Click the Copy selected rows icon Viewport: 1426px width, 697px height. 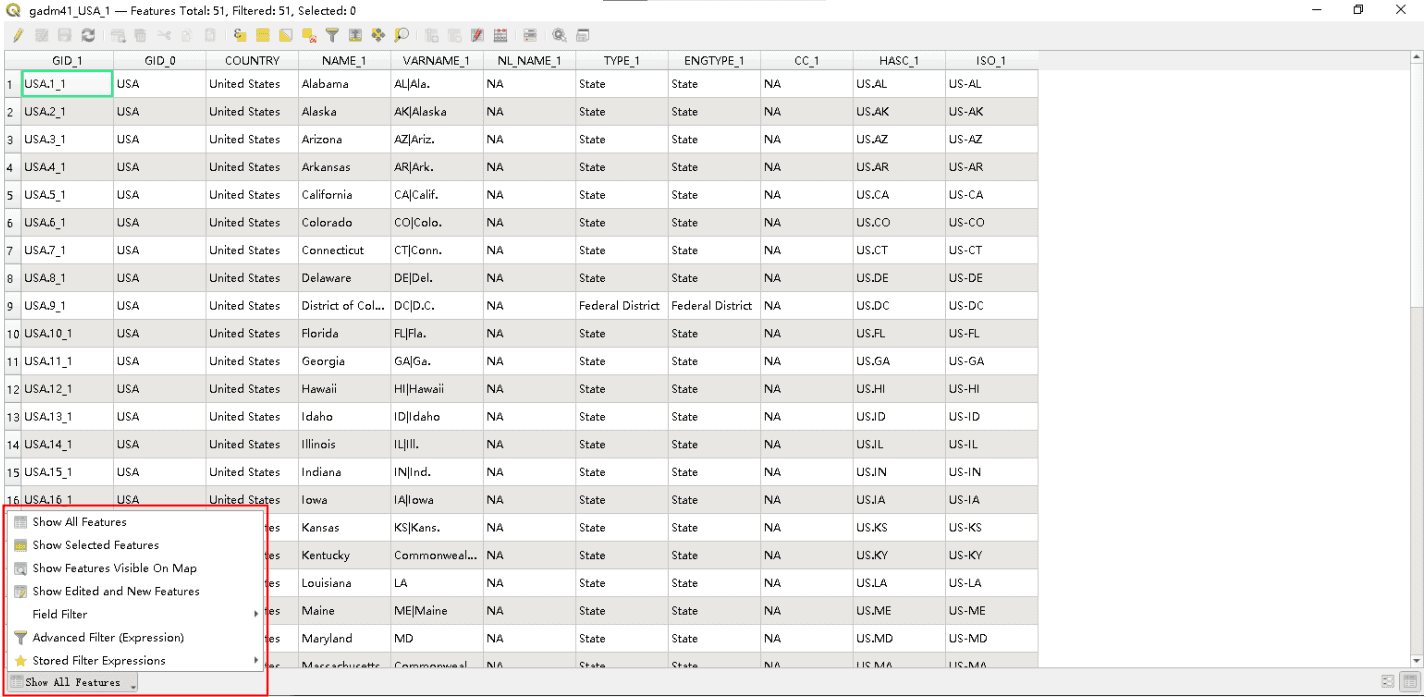(186, 35)
